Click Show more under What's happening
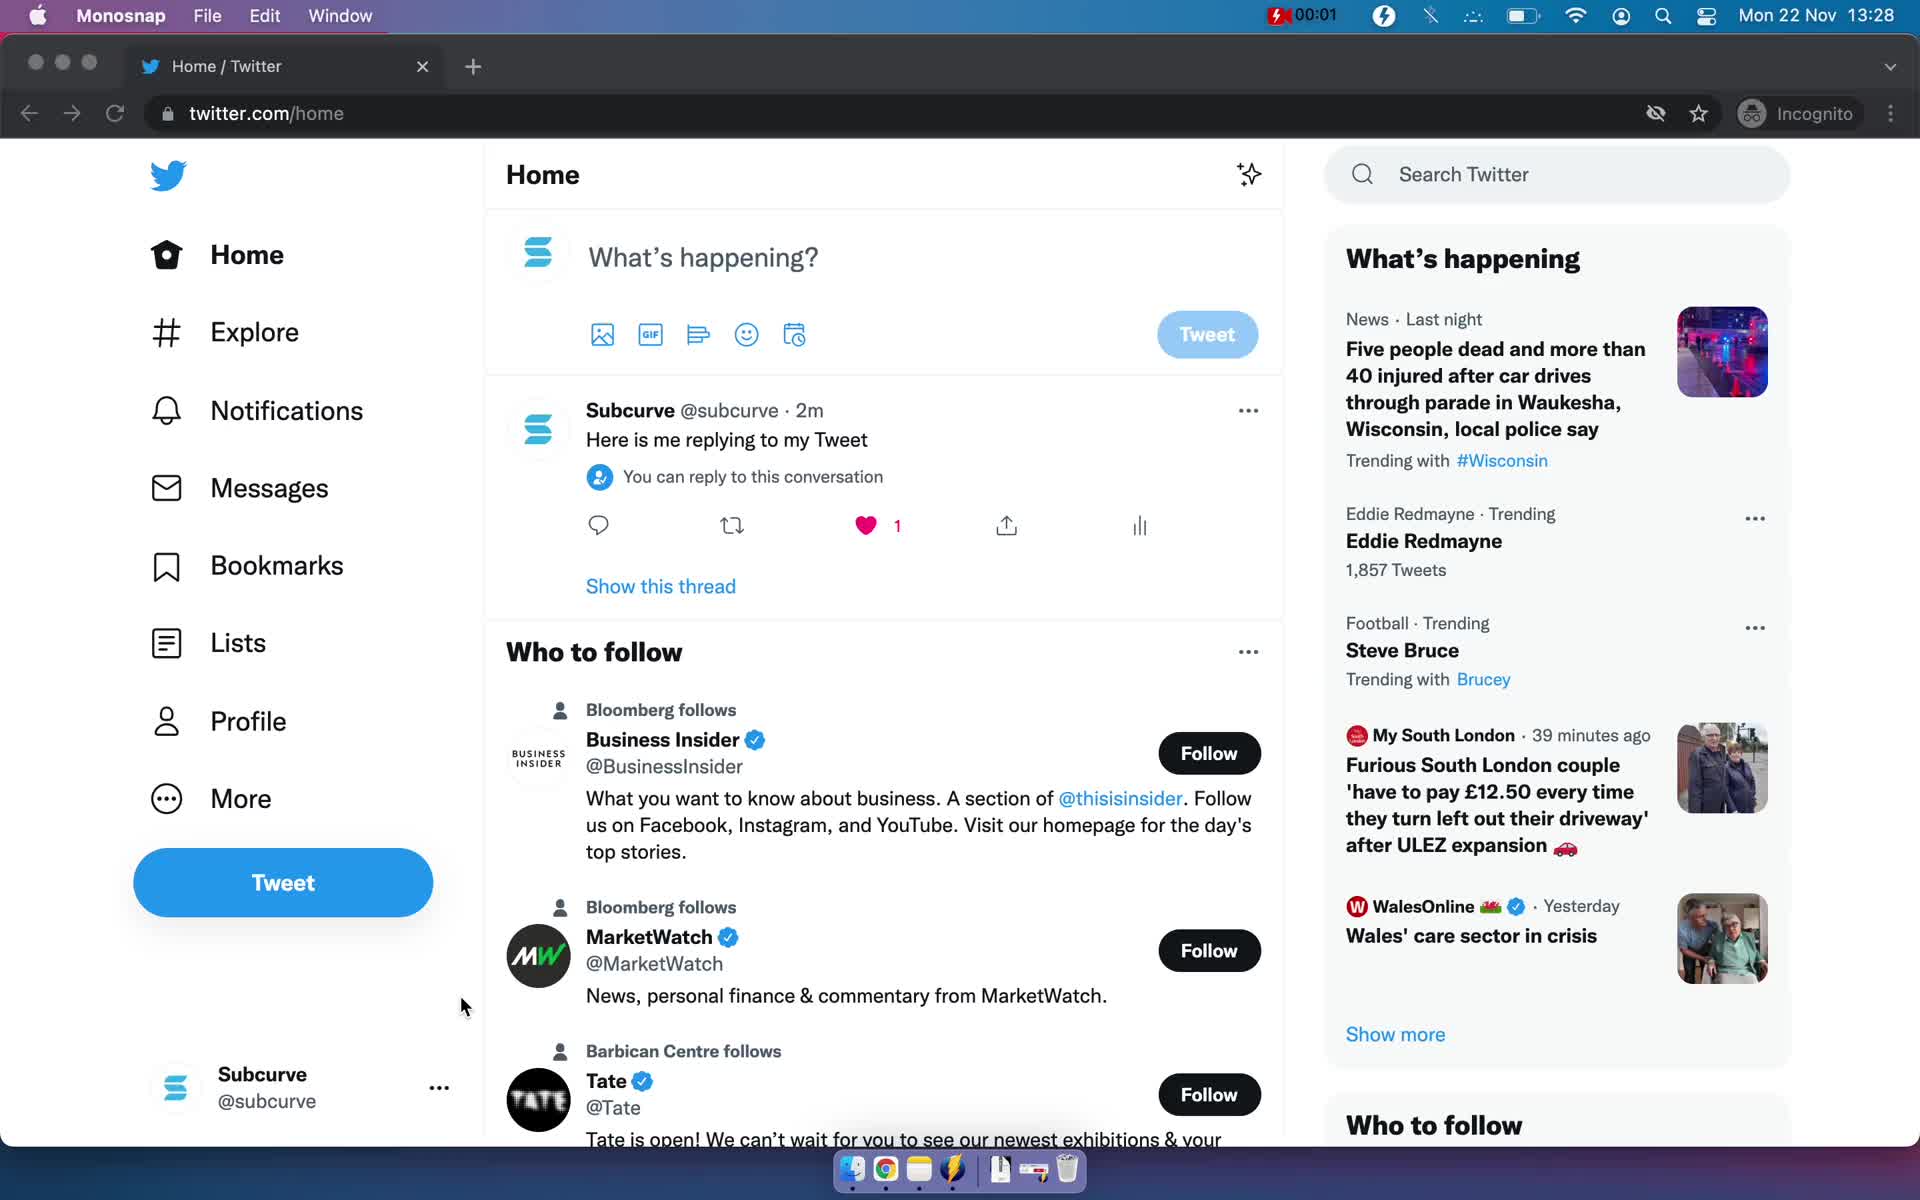 point(1395,1035)
